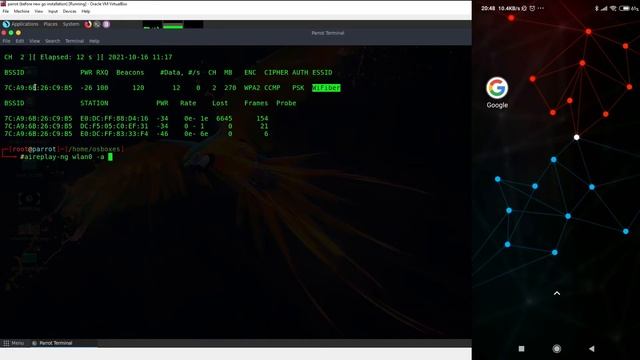Open the Menu icon in bottom panel
Image resolution: width=640 pixels, height=360 pixels.
tap(6, 343)
